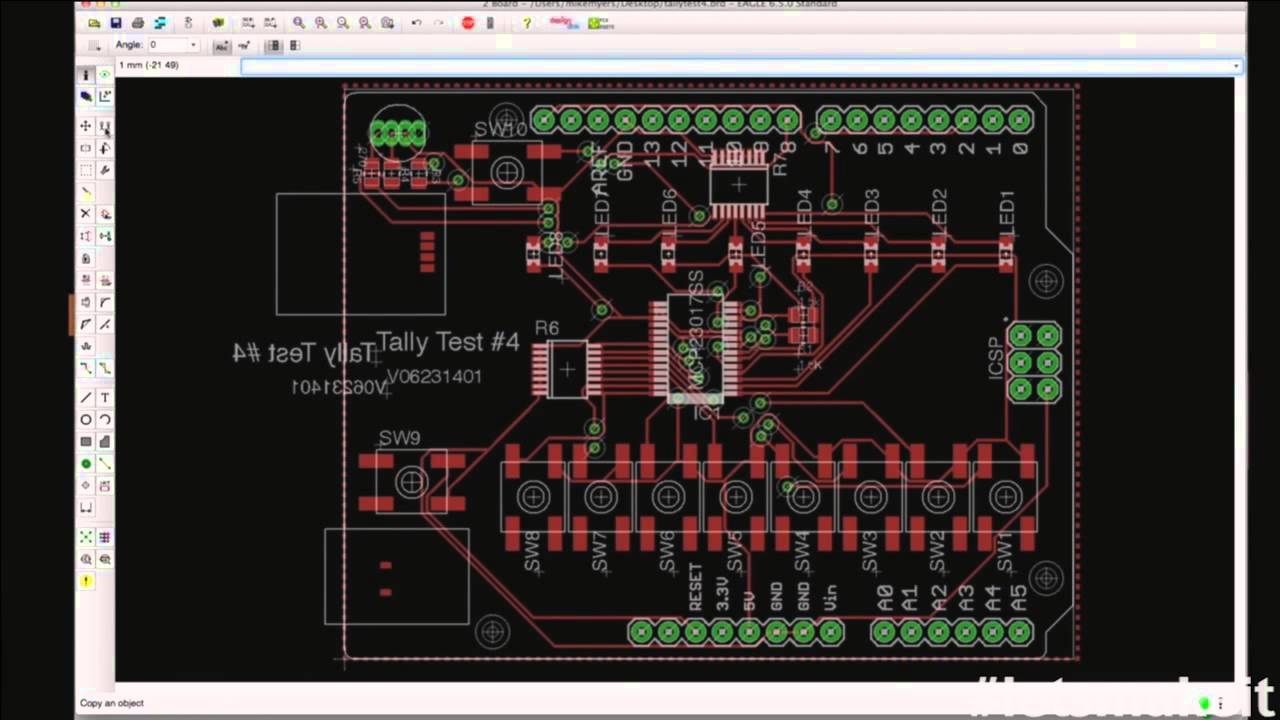This screenshot has height=720, width=1280.
Task: Open a board file with the folder icon
Action: coord(93,23)
